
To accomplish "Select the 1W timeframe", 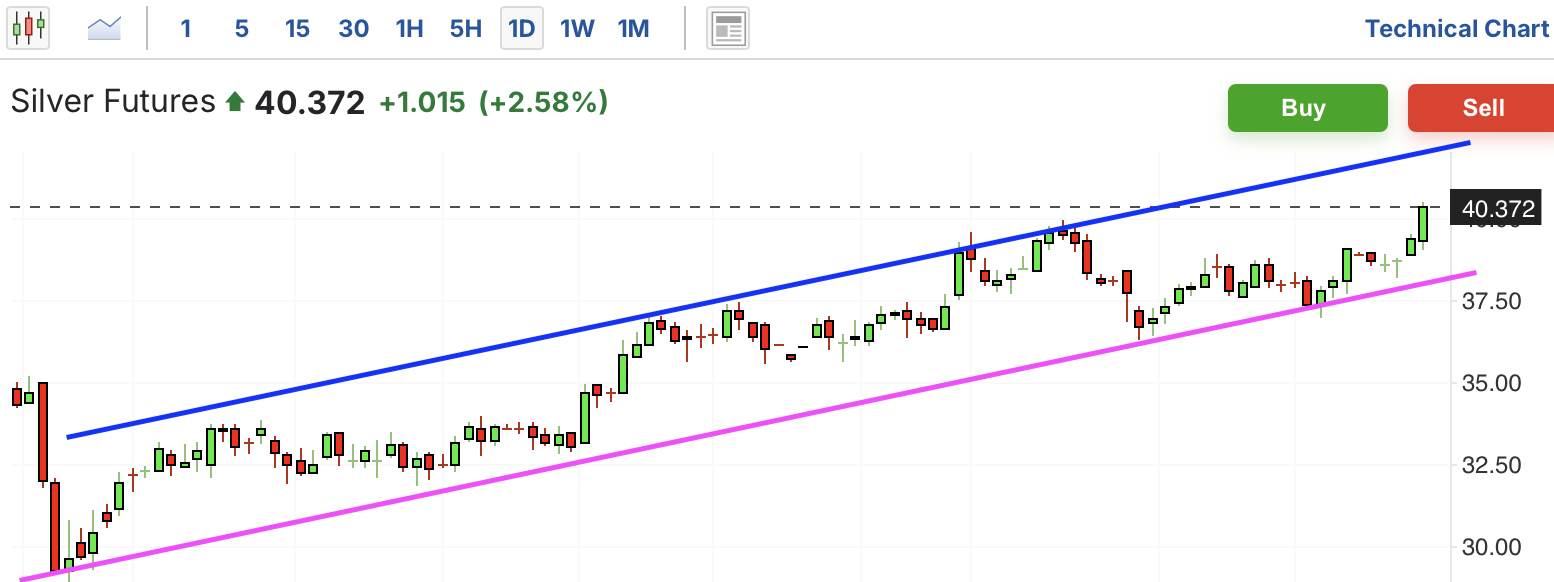I will coord(577,28).
